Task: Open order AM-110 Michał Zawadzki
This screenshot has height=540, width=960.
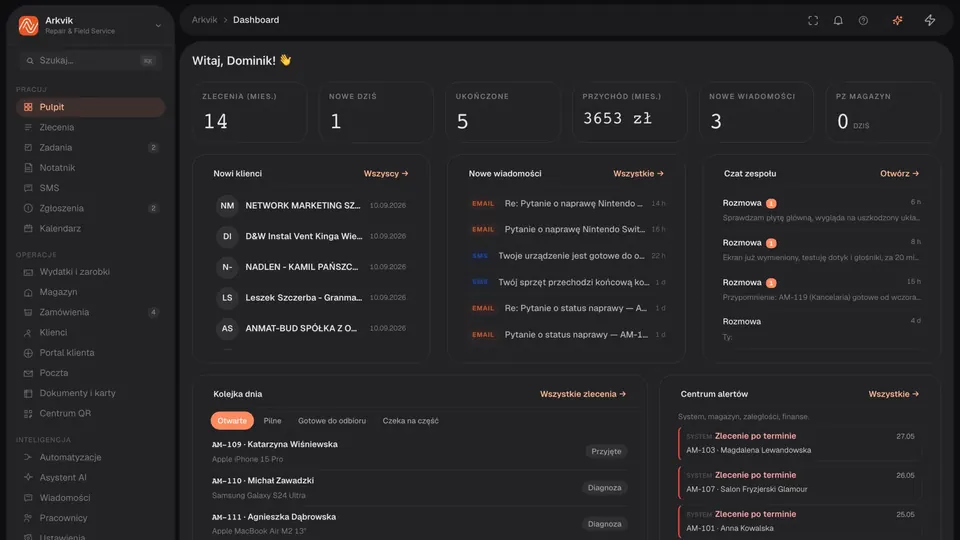Action: pos(419,488)
